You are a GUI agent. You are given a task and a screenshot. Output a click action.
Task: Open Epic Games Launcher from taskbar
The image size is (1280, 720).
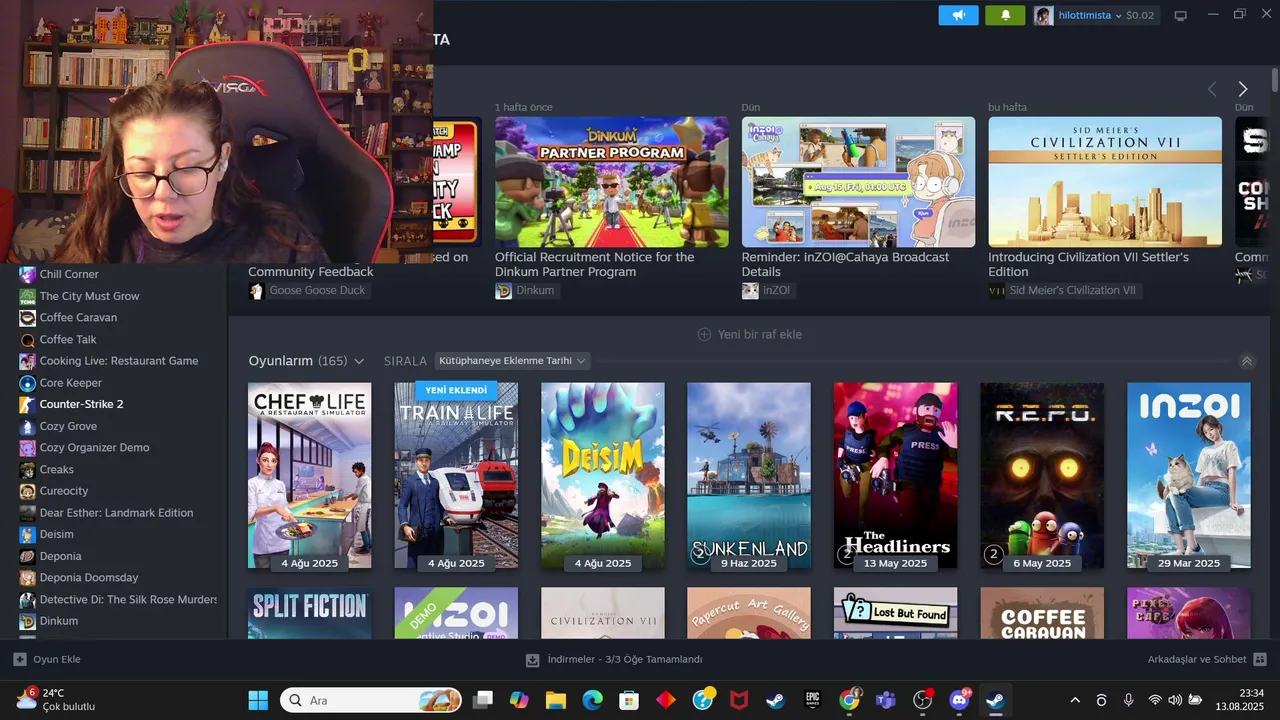click(813, 700)
